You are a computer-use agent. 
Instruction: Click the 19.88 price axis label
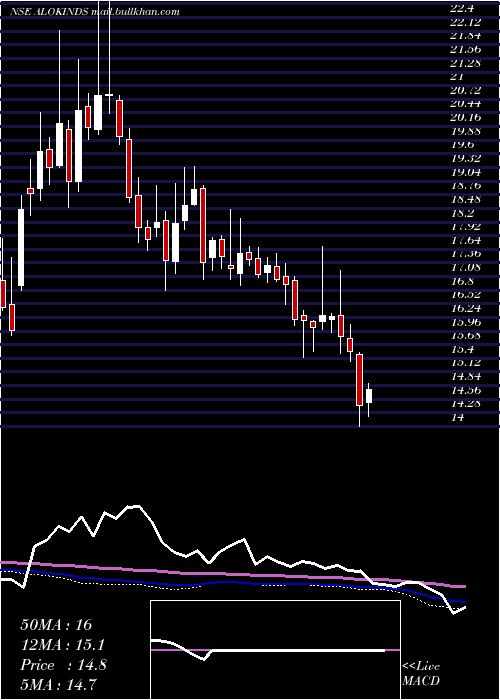pos(465,131)
